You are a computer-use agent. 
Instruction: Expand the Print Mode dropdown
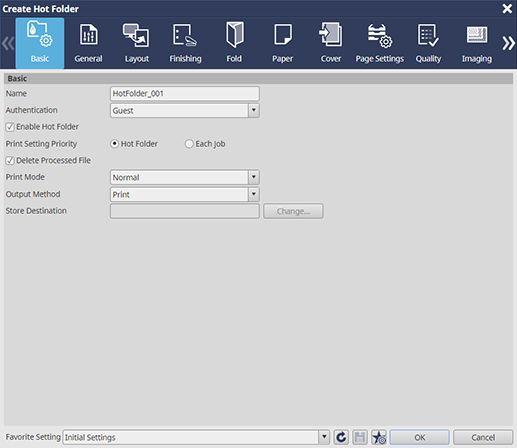pos(254,177)
